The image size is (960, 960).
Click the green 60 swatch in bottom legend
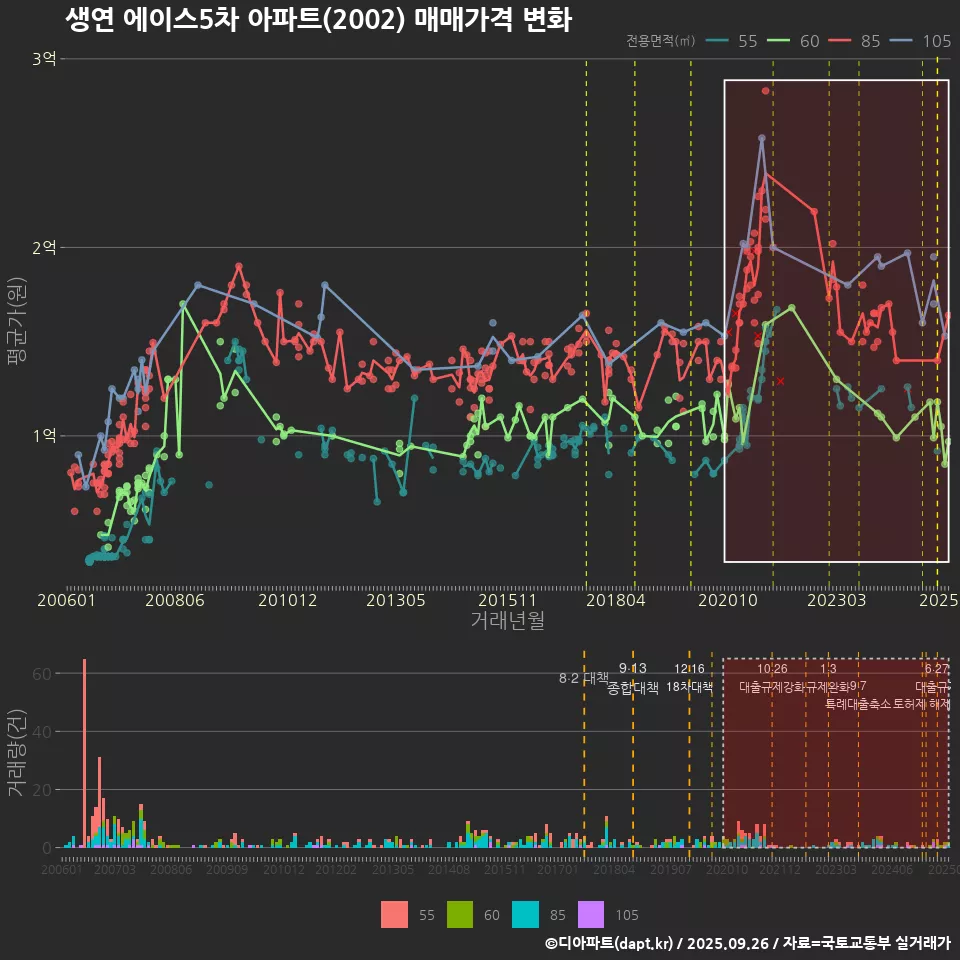pos(460,914)
